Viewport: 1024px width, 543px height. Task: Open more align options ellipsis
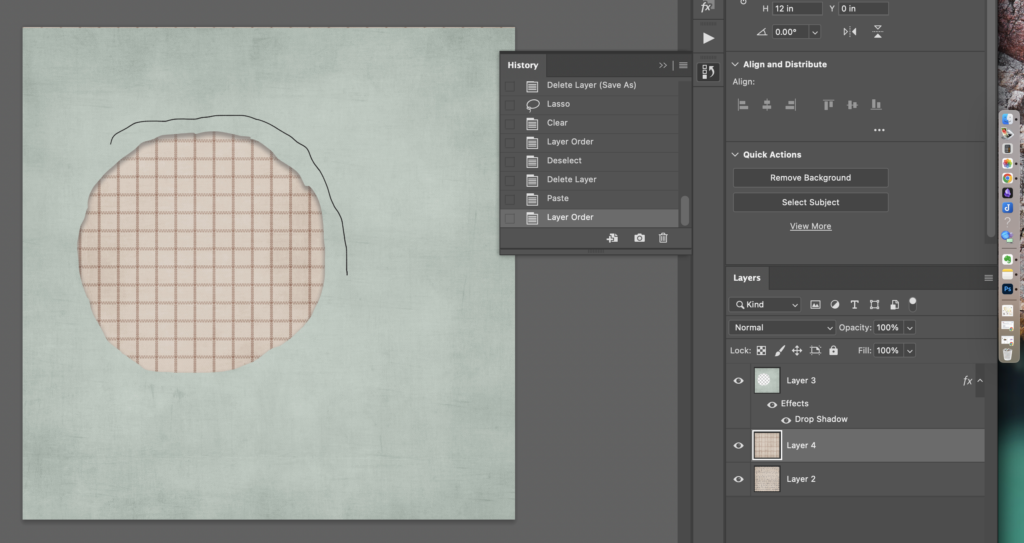click(879, 130)
